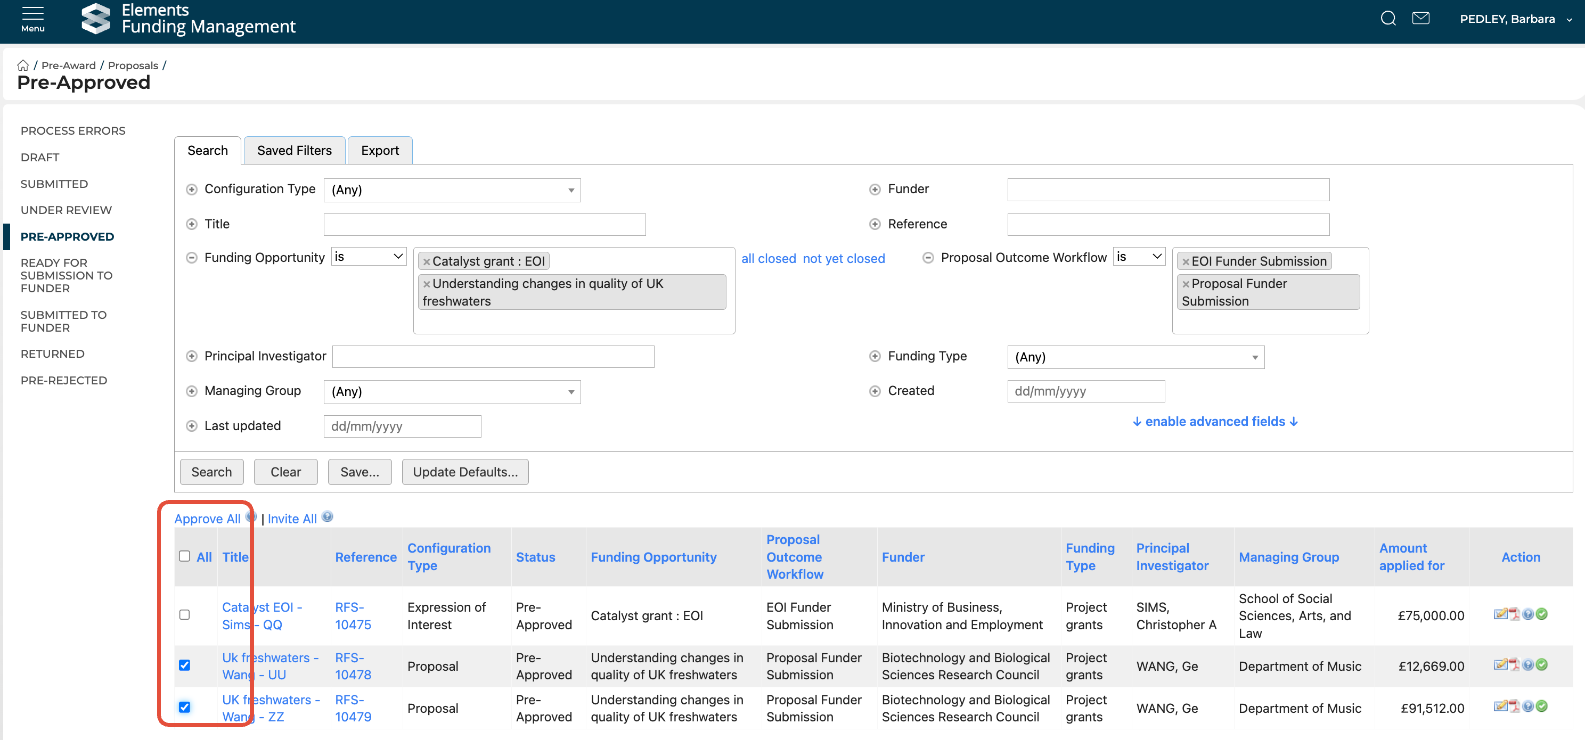Go to Under Review in sidebar
1585x740 pixels.
[x=66, y=210]
